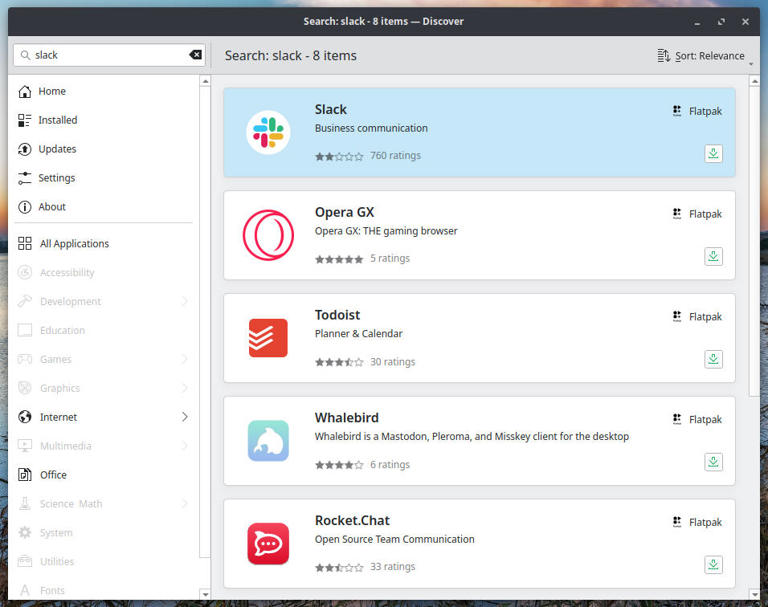Open Settings from the sidebar
The height and width of the screenshot is (607, 768).
56,178
